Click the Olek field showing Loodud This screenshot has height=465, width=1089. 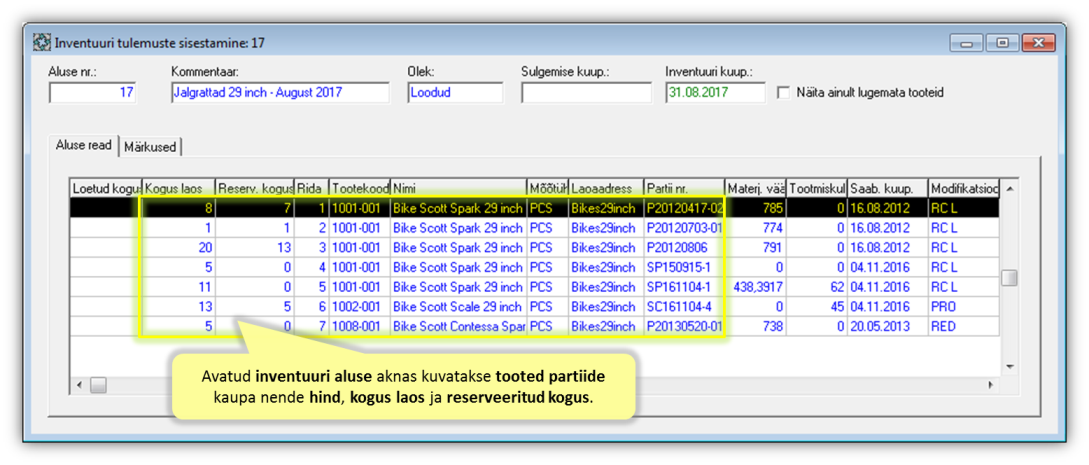(455, 92)
